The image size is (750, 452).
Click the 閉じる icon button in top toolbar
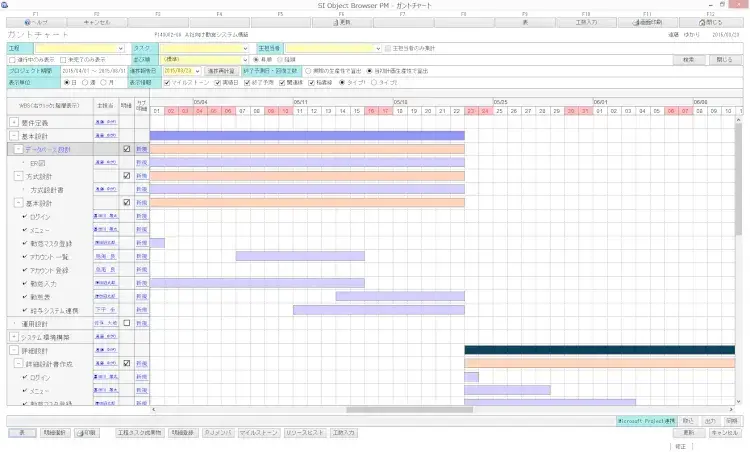point(710,21)
